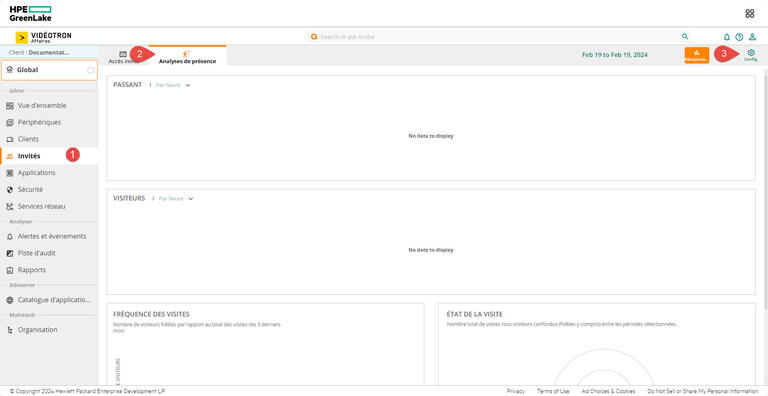The width and height of the screenshot is (768, 396).
Task: Click the orange Récapitulatif summary button
Action: pos(697,55)
